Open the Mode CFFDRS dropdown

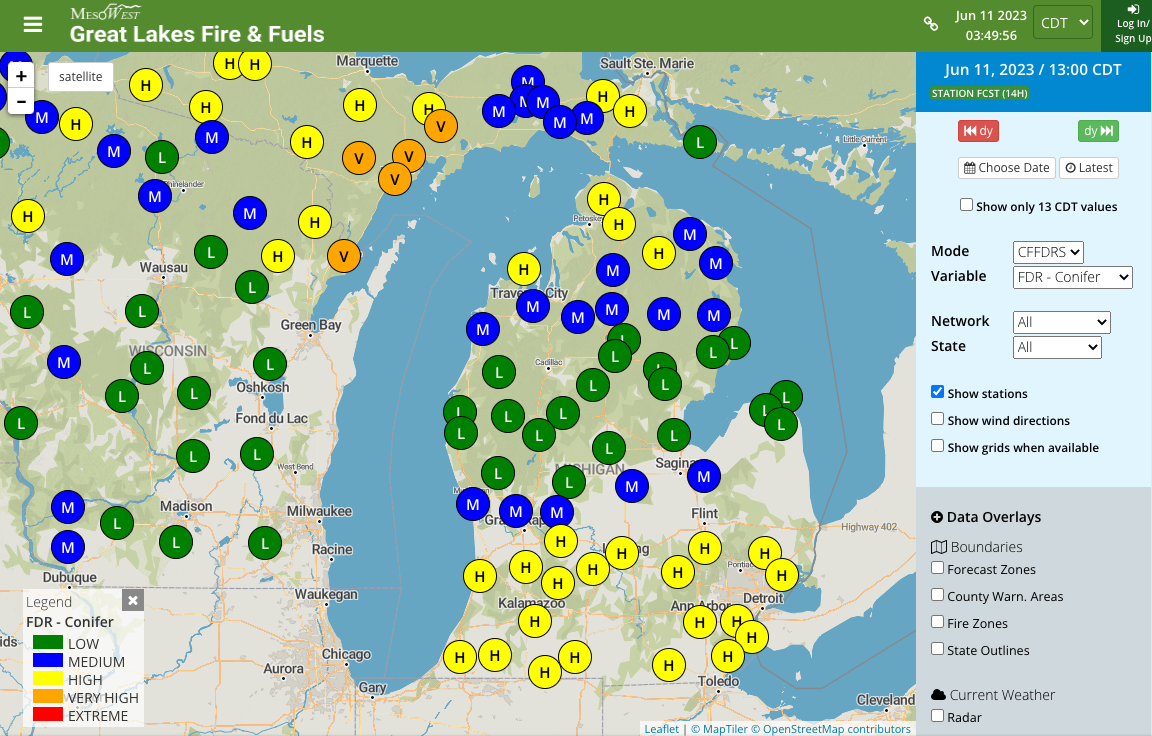coord(1048,252)
